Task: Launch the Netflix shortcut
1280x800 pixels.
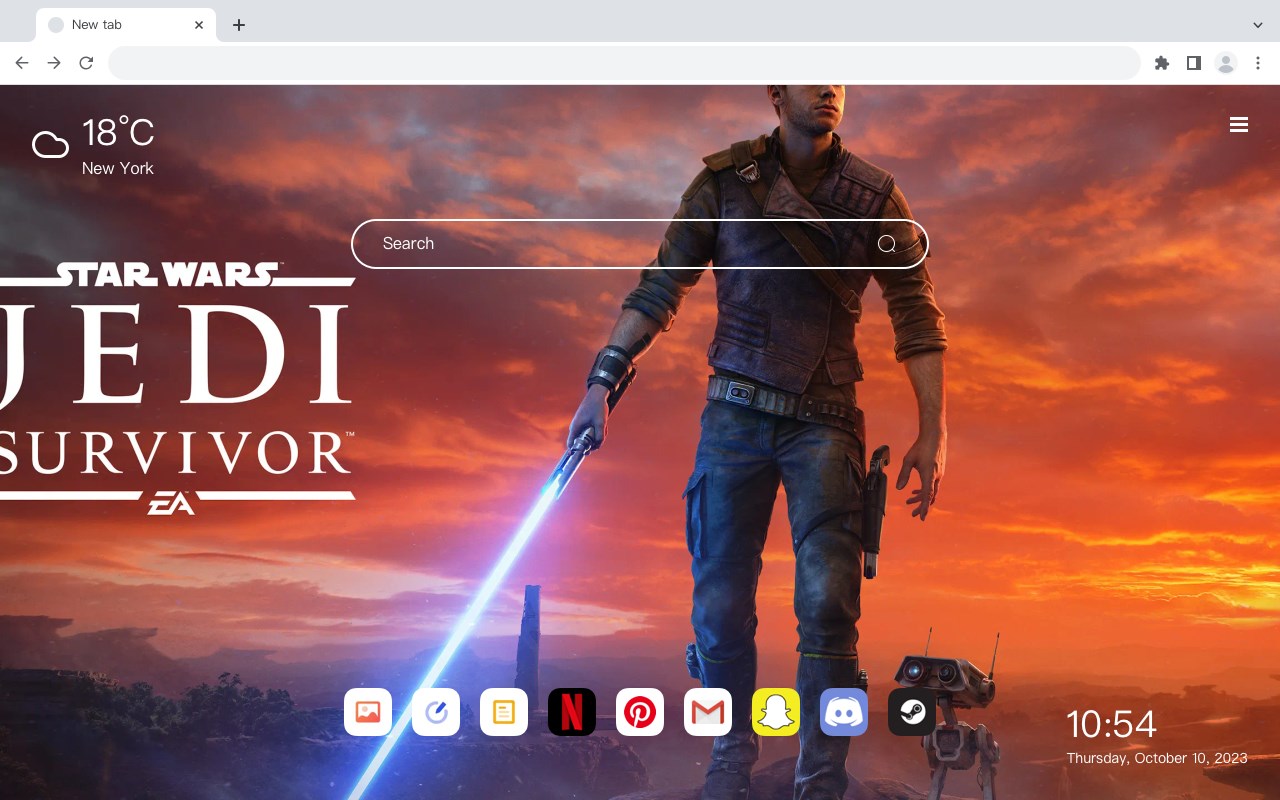Action: pos(572,712)
